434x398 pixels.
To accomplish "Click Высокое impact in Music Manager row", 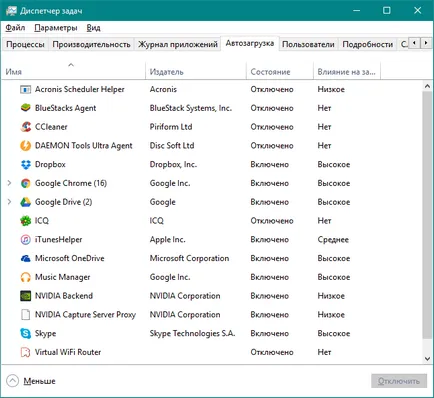I will point(334,277).
